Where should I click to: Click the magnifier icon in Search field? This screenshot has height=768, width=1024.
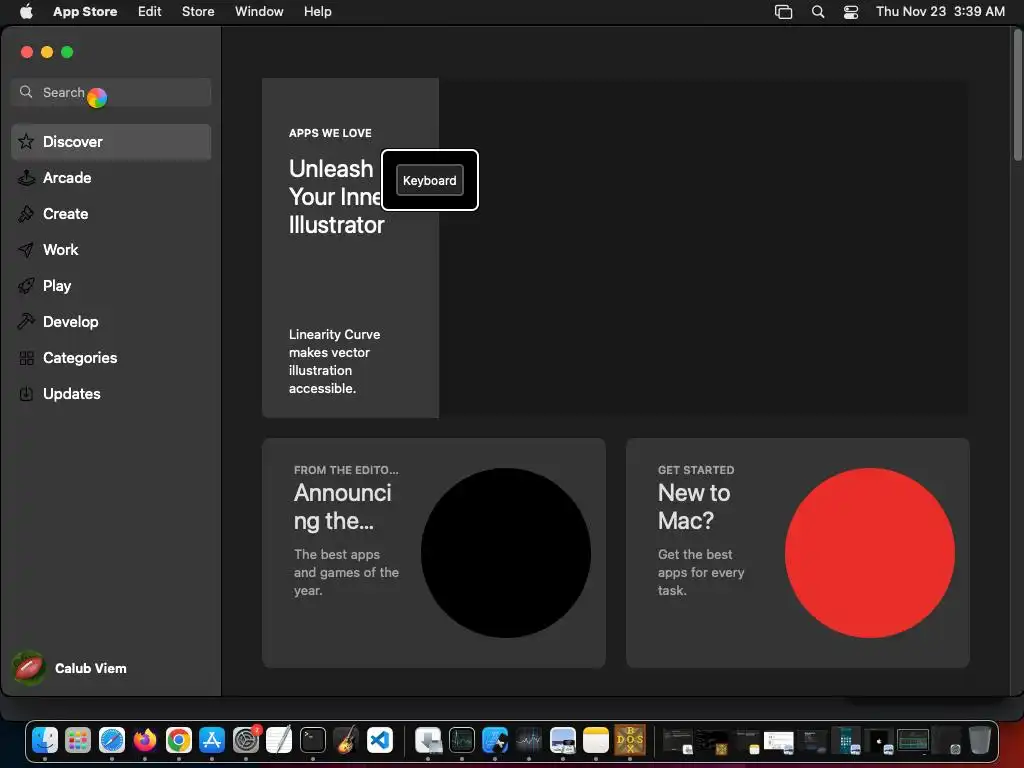pos(26,92)
